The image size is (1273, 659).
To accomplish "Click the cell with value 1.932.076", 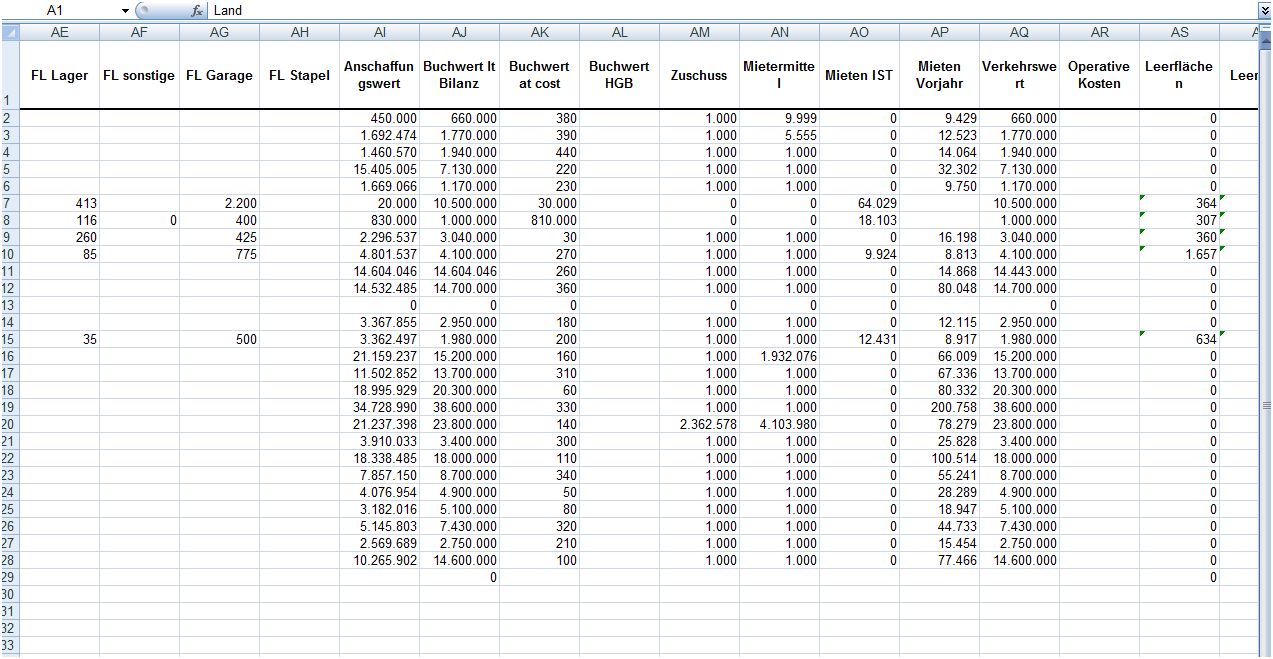I will click(x=779, y=356).
